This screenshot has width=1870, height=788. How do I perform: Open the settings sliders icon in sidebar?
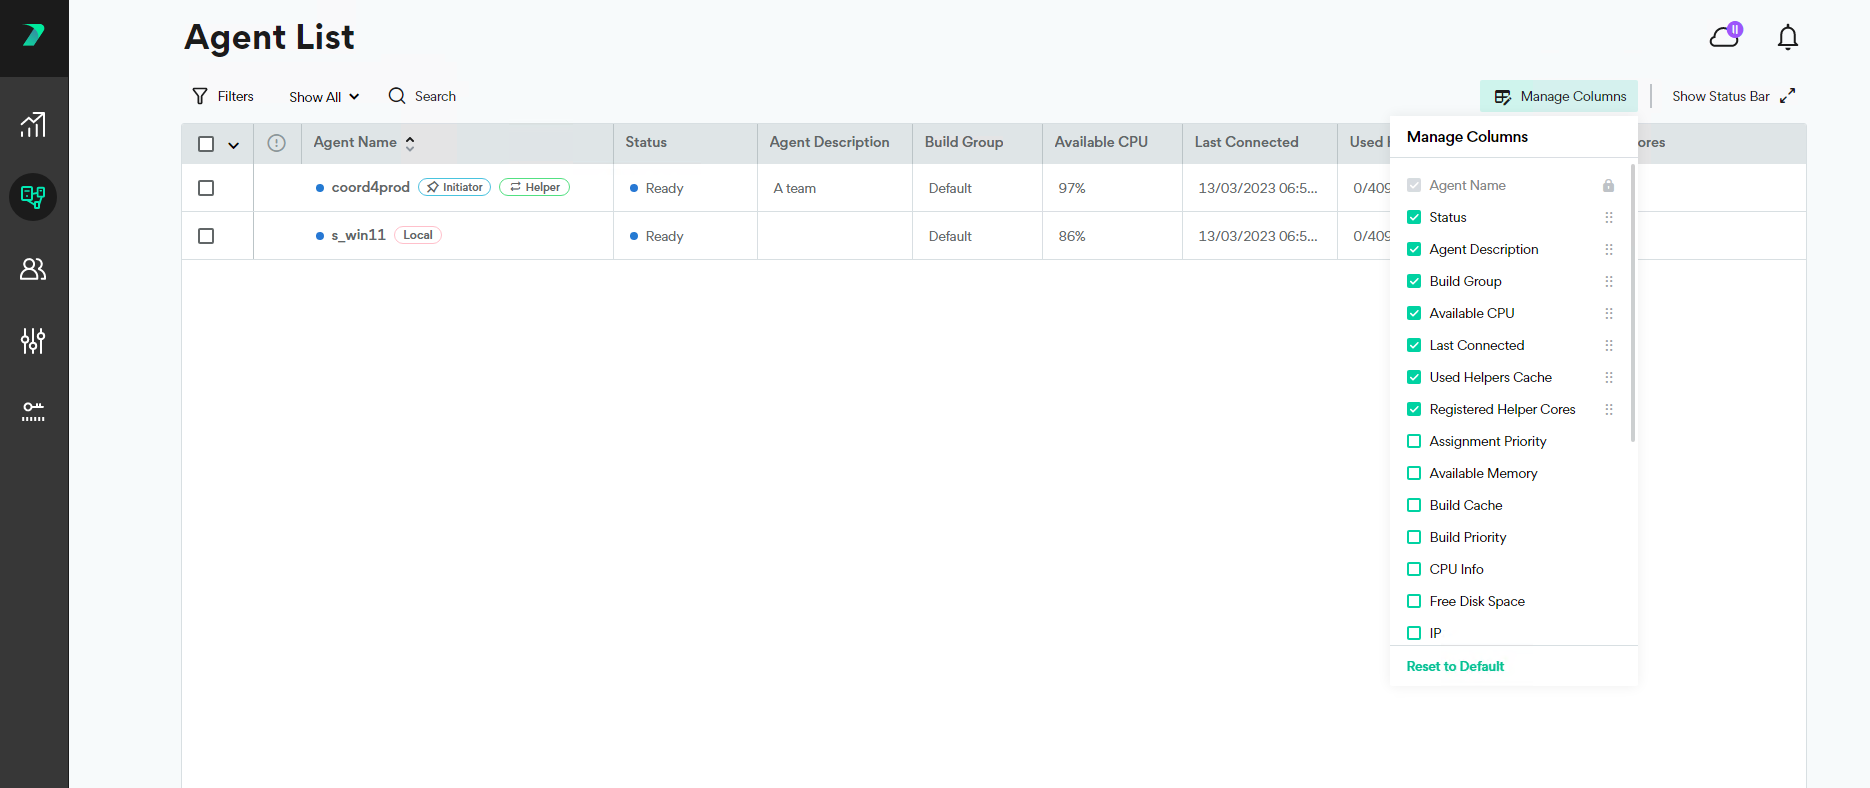coord(33,341)
